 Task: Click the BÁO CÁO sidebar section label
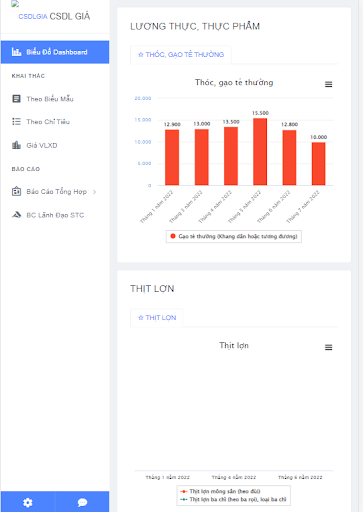(x=26, y=169)
